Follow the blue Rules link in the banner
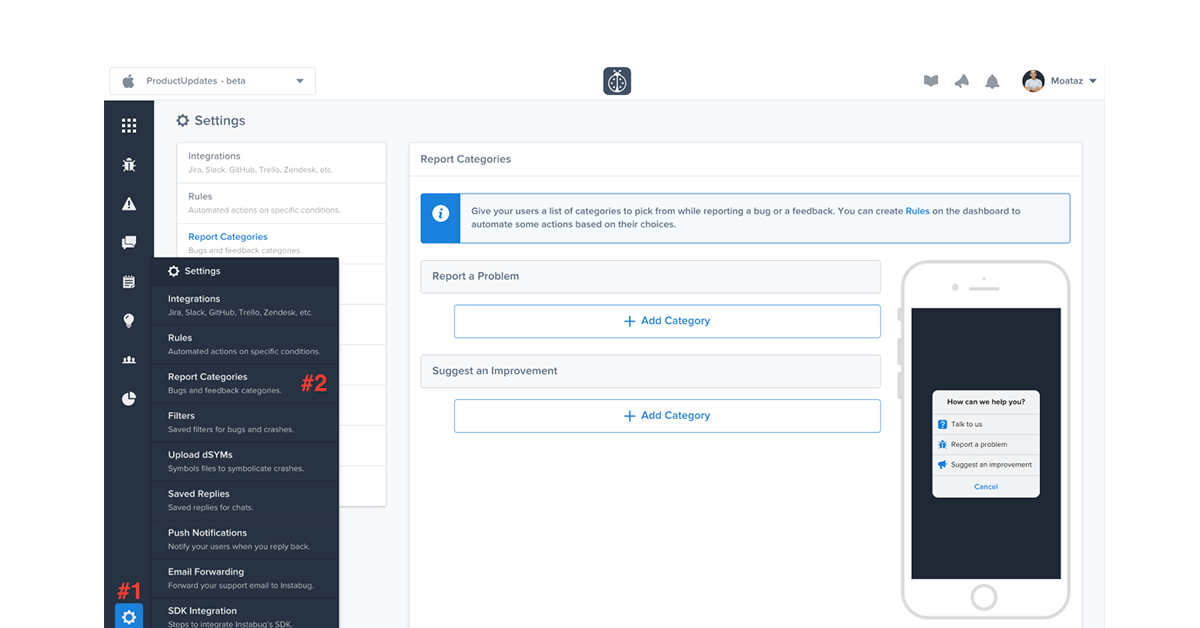 tap(918, 211)
